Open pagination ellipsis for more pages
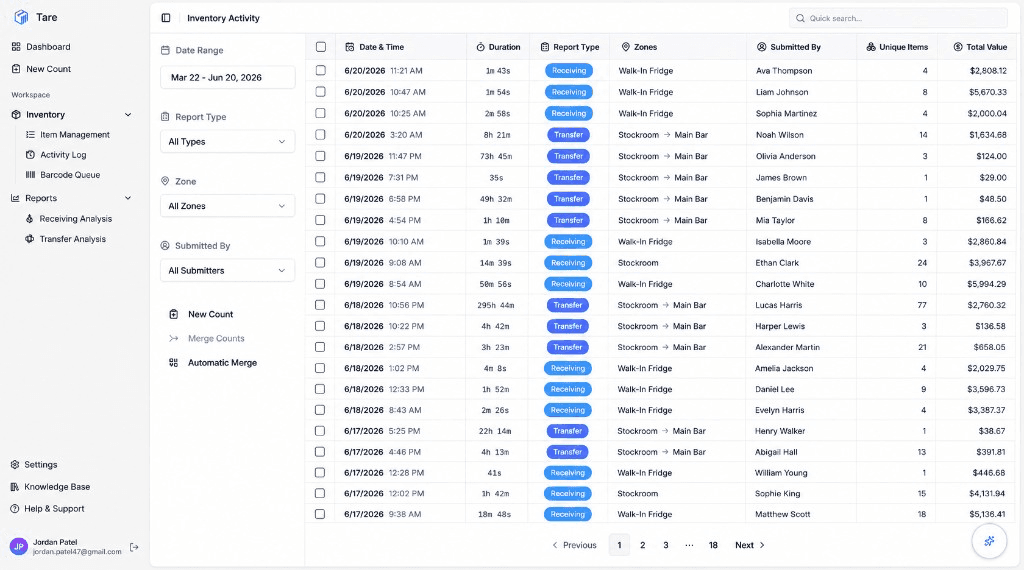 point(689,545)
